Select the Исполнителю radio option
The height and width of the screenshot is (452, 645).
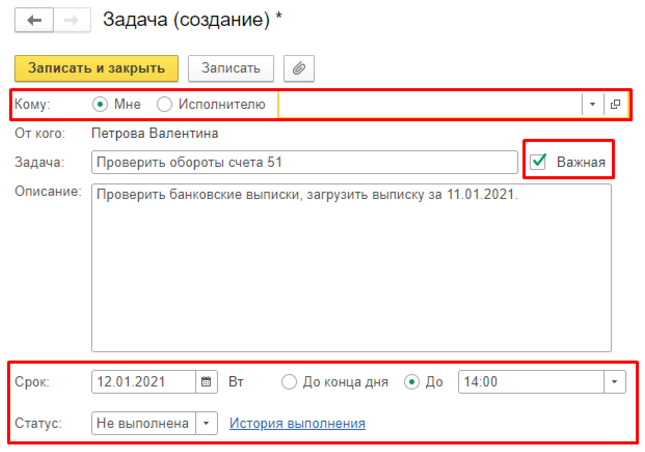[x=165, y=104]
